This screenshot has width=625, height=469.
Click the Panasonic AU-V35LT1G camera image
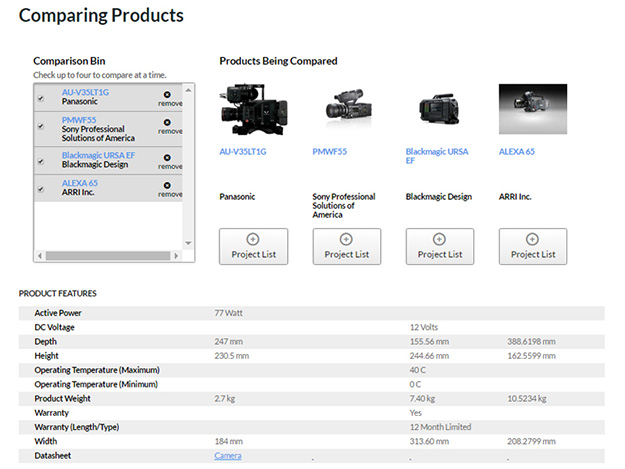click(x=253, y=109)
